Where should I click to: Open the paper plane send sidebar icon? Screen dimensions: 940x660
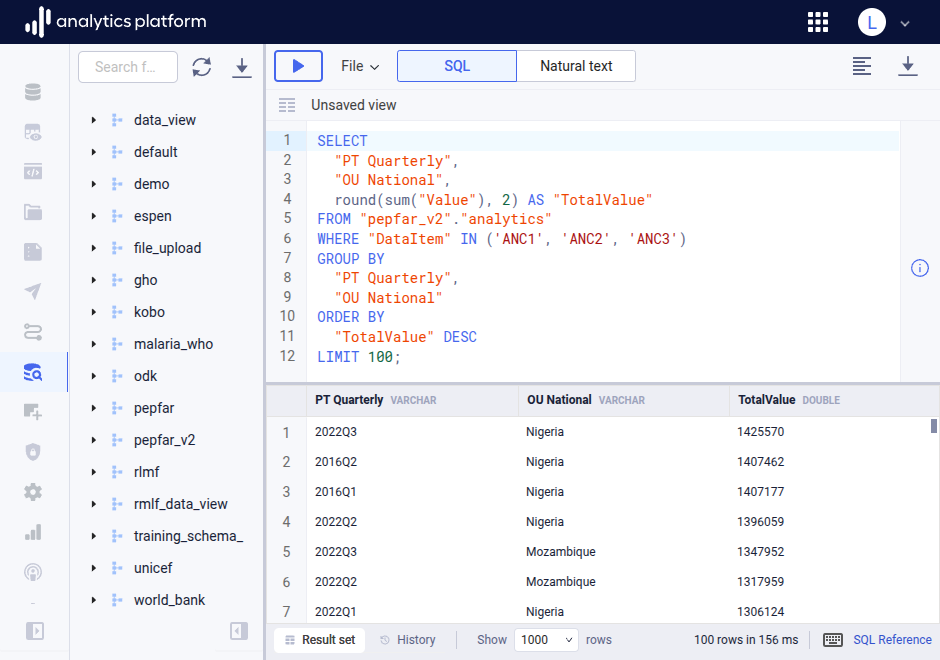(x=33, y=291)
